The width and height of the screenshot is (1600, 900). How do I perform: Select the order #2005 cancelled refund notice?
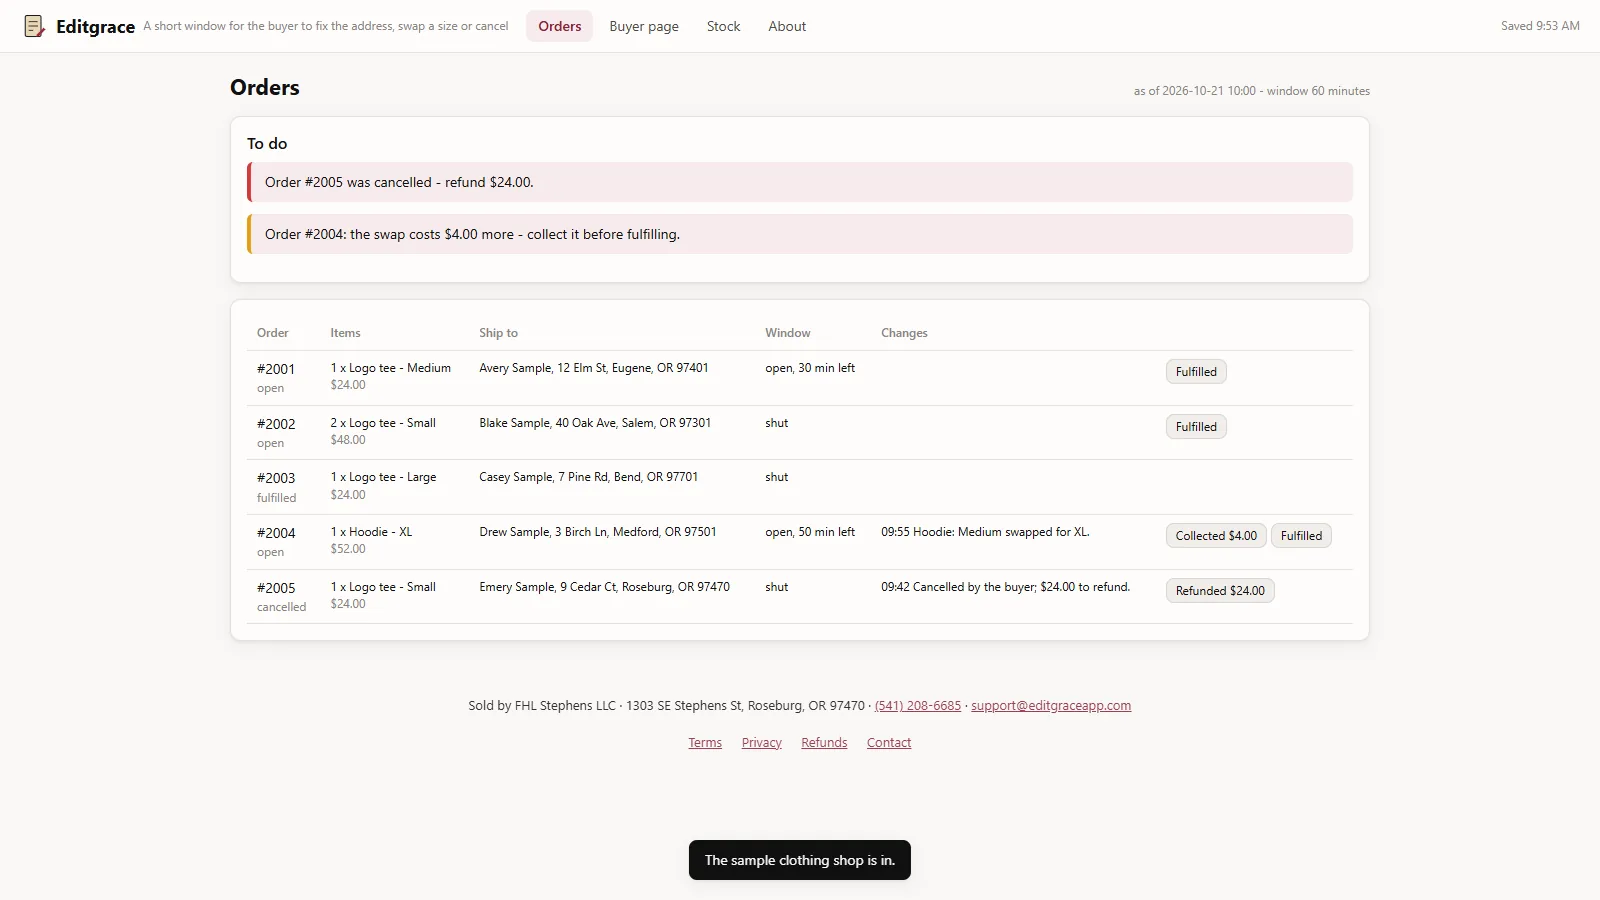800,182
